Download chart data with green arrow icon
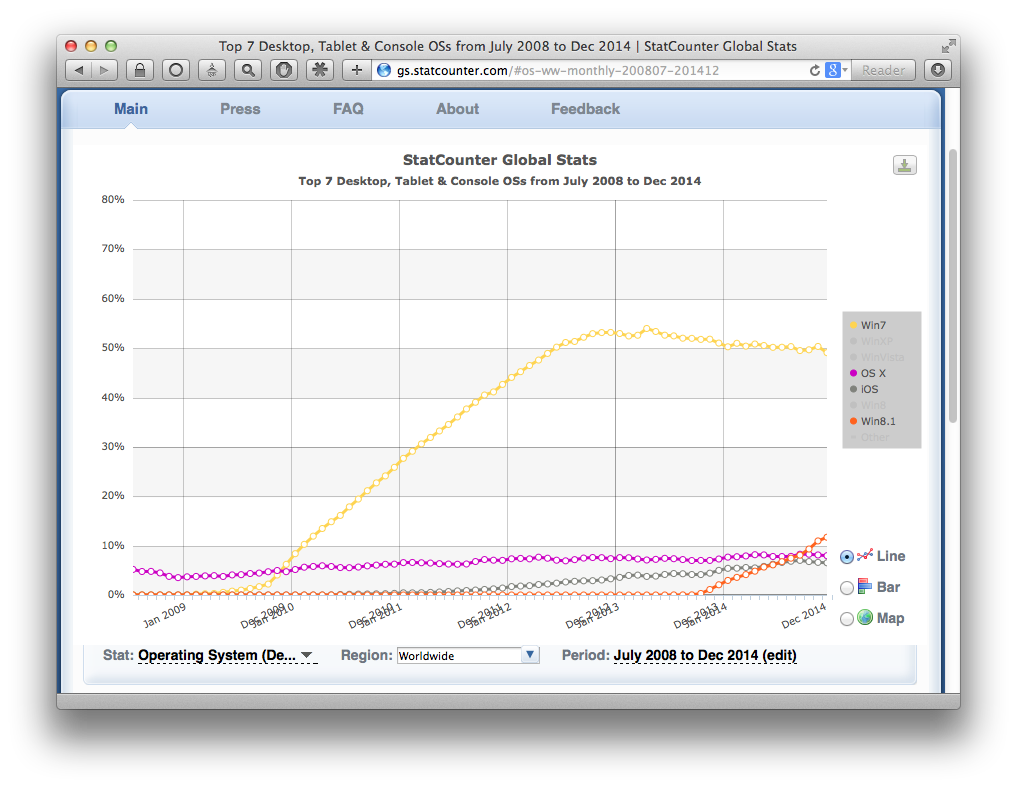 point(905,165)
